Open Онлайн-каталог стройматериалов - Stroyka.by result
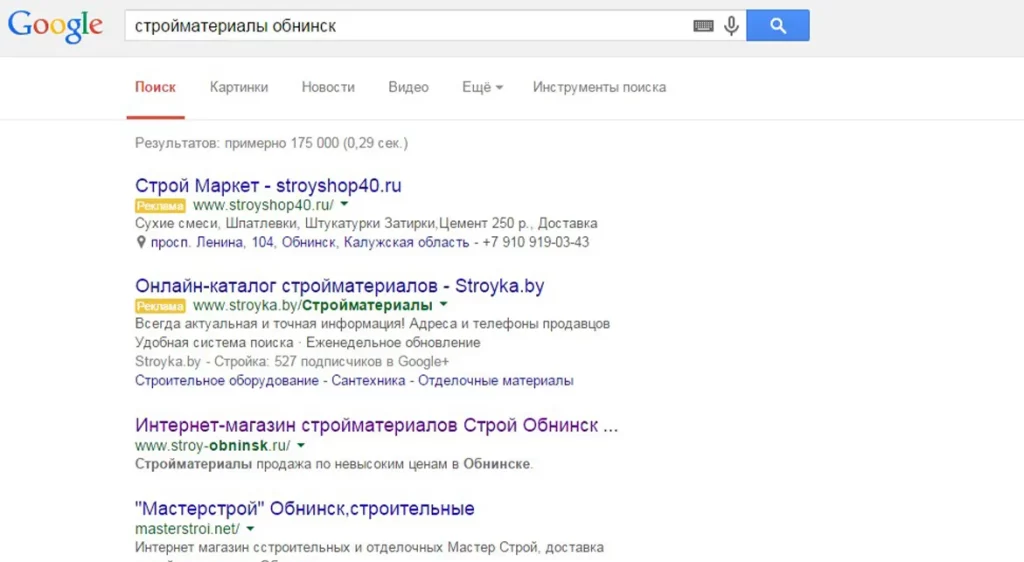The height and width of the screenshot is (562, 1024). pyautogui.click(x=340, y=286)
